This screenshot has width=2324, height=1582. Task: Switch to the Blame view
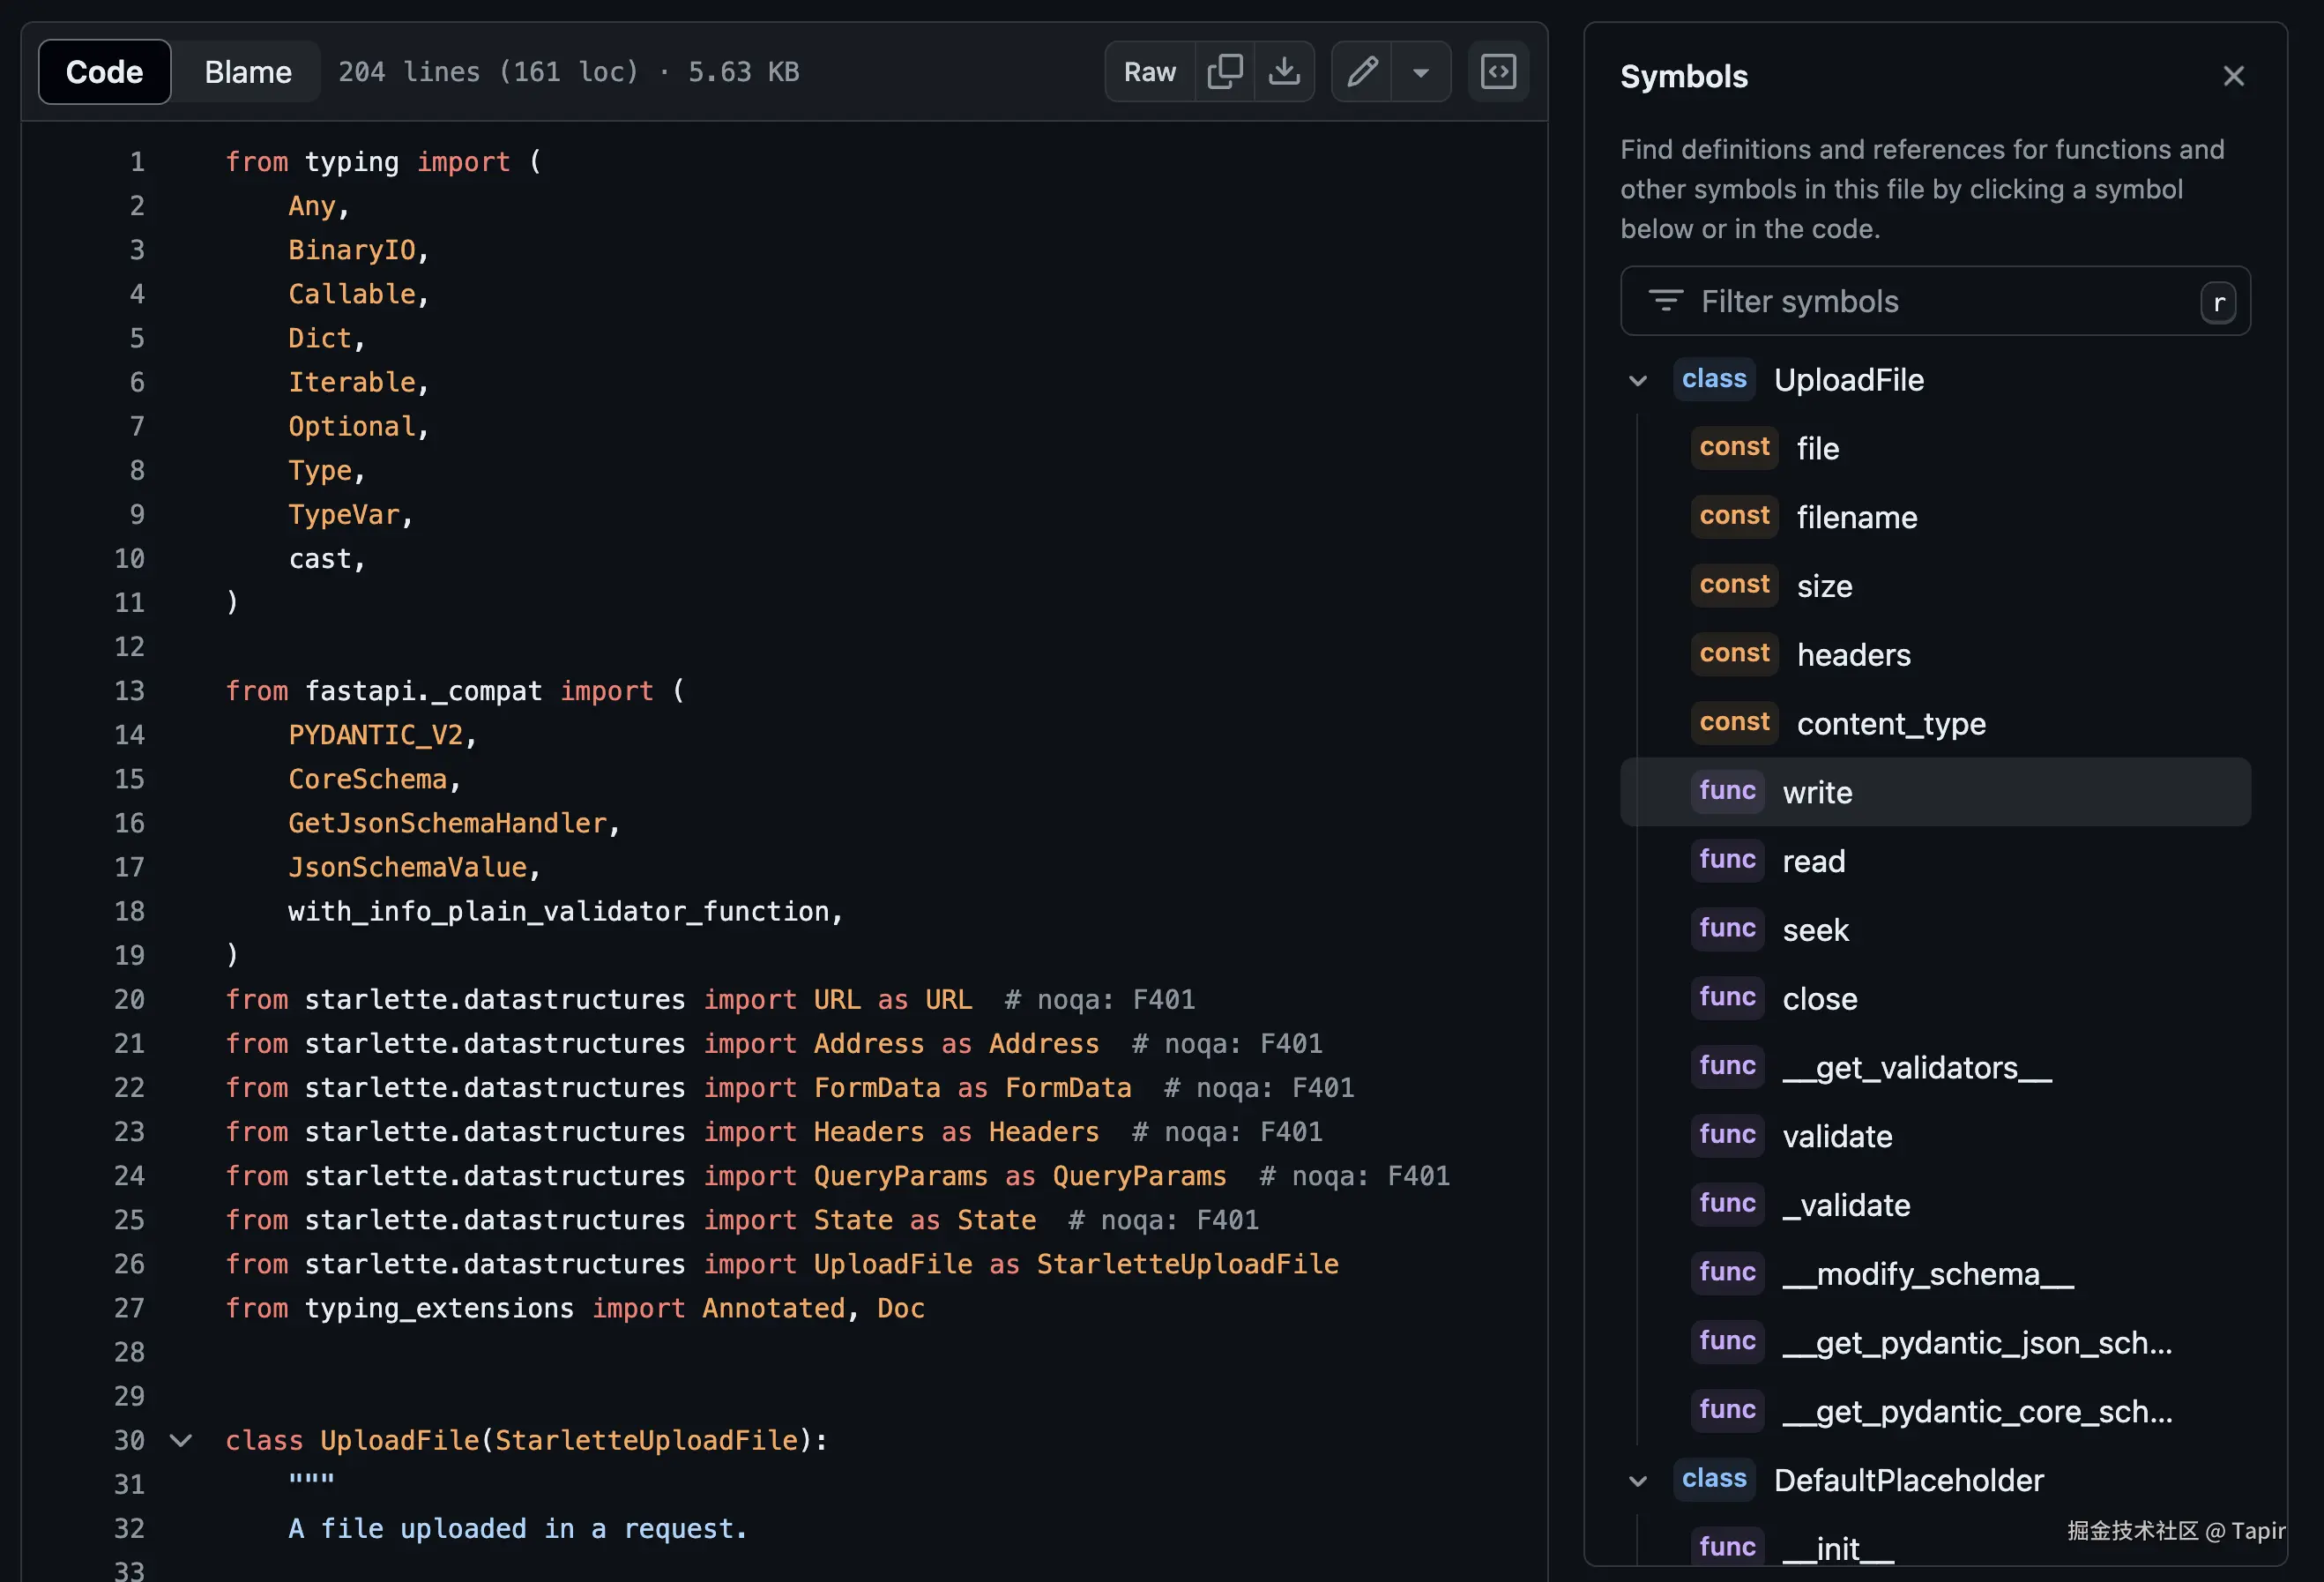pos(248,72)
